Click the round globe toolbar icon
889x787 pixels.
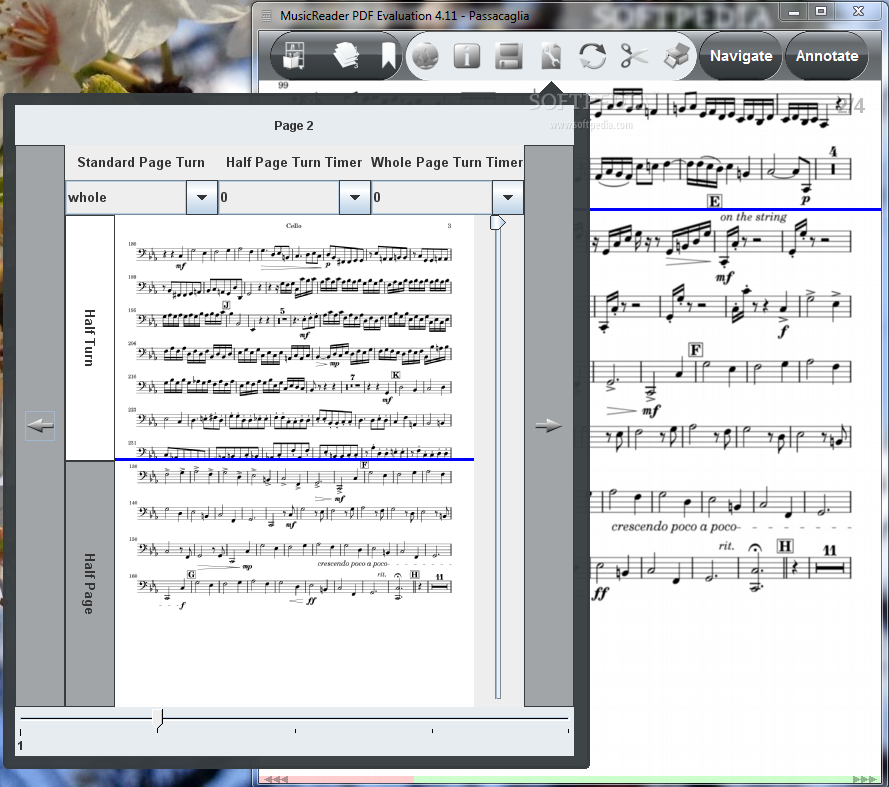pos(425,56)
